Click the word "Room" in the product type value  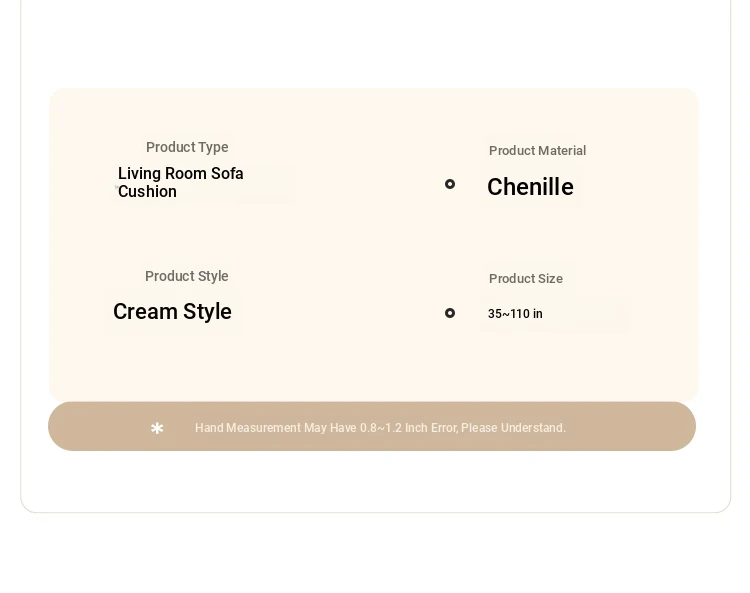click(x=187, y=174)
